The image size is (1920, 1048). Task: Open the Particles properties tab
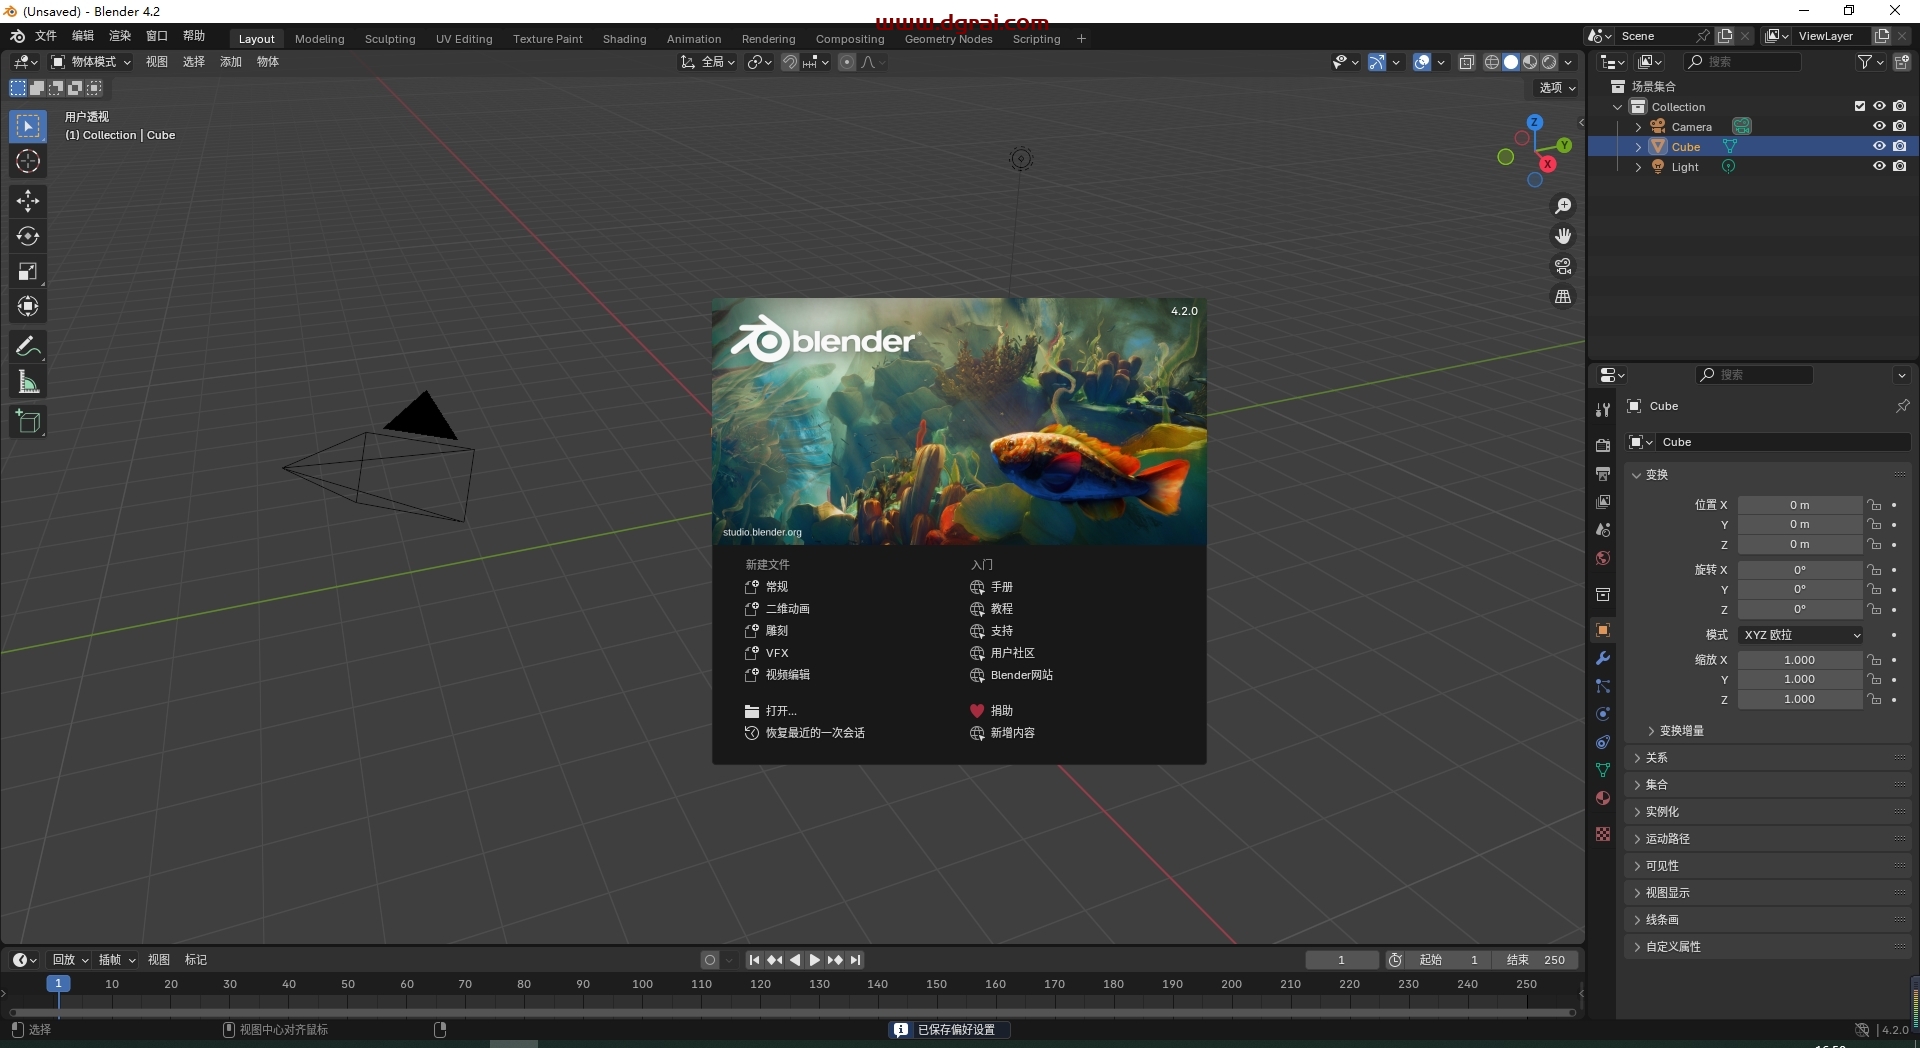(x=1603, y=686)
